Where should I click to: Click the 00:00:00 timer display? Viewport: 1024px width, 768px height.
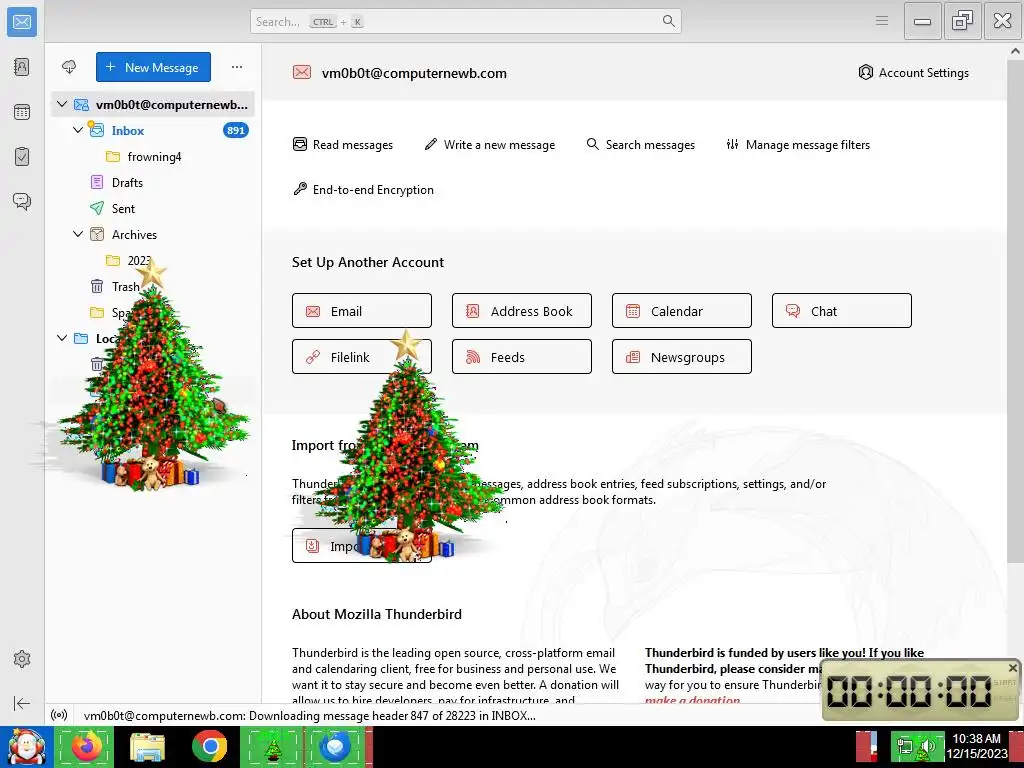909,690
